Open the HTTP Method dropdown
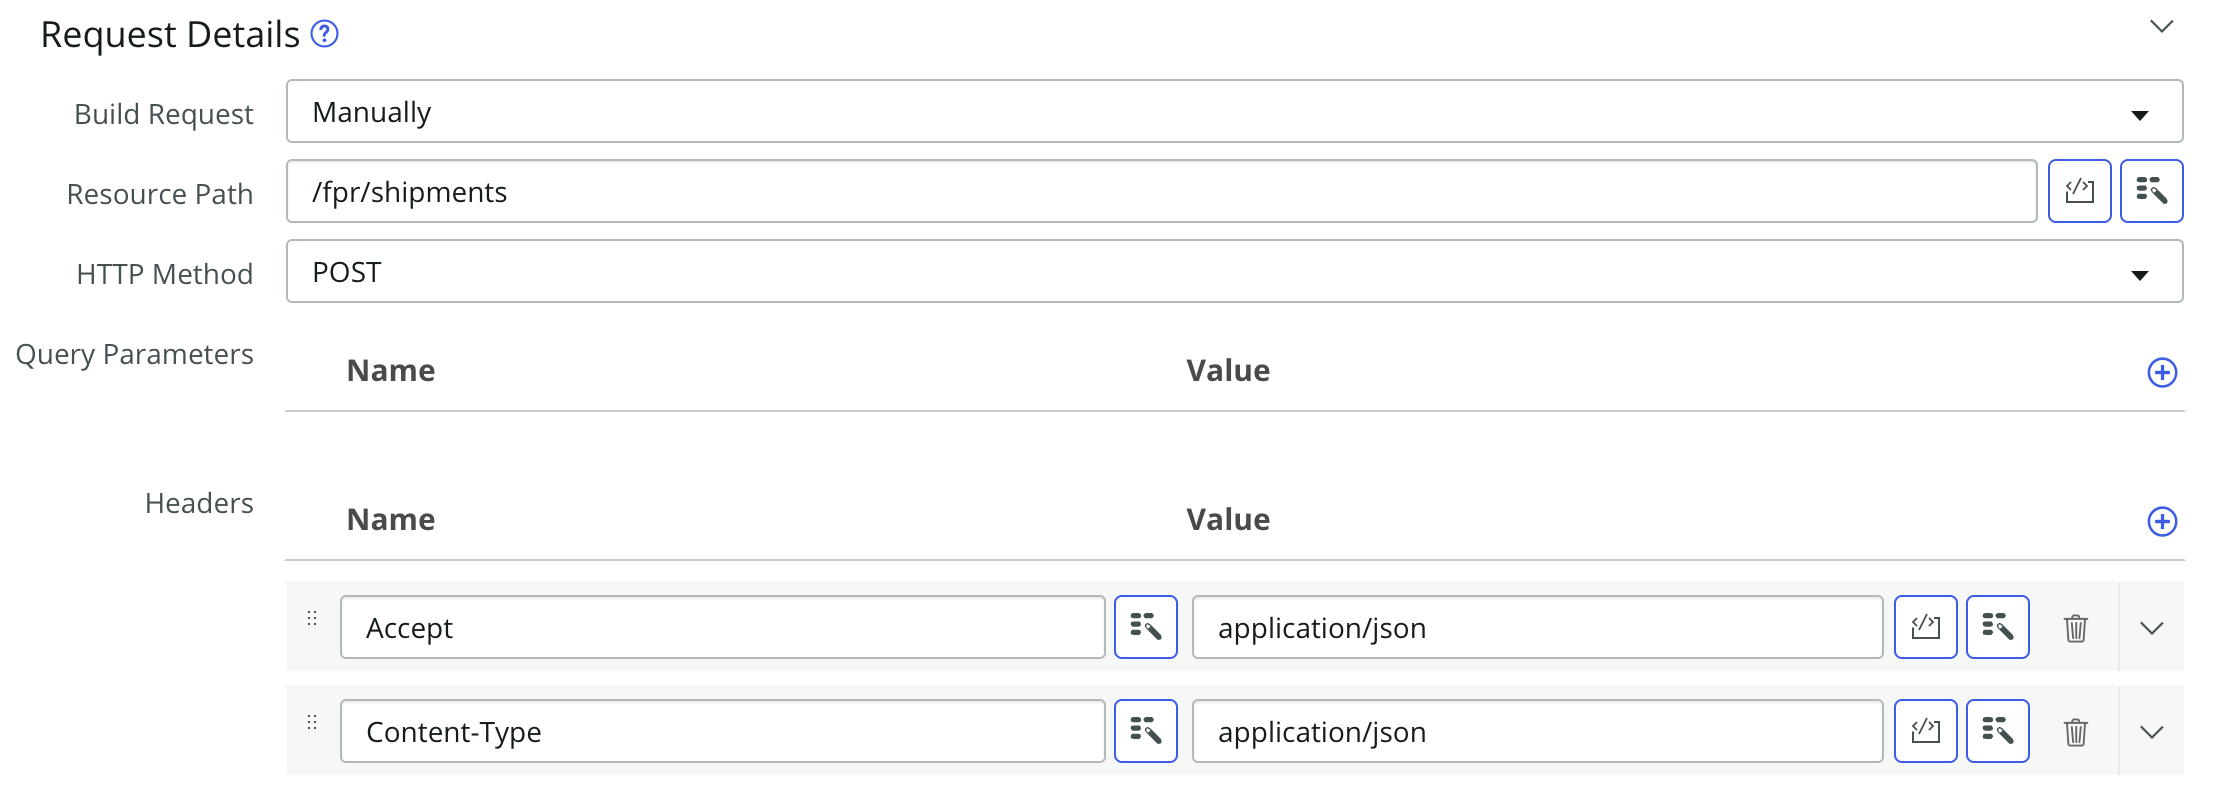The image size is (2222, 808). coord(1234,271)
